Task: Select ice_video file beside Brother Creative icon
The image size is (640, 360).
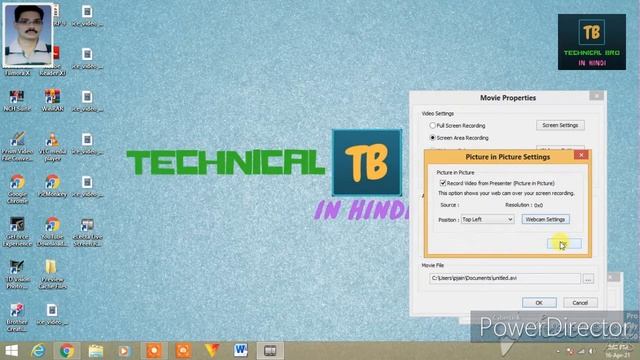Action: 52,314
